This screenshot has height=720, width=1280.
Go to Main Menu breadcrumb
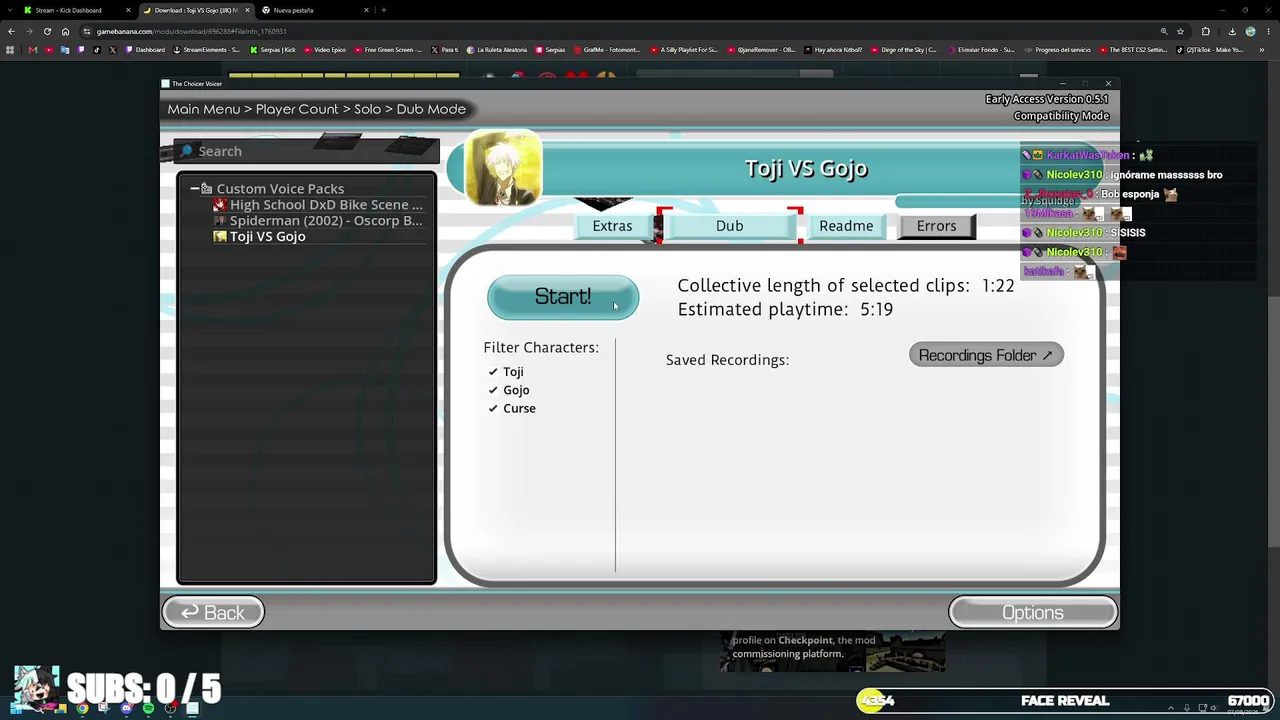(204, 109)
